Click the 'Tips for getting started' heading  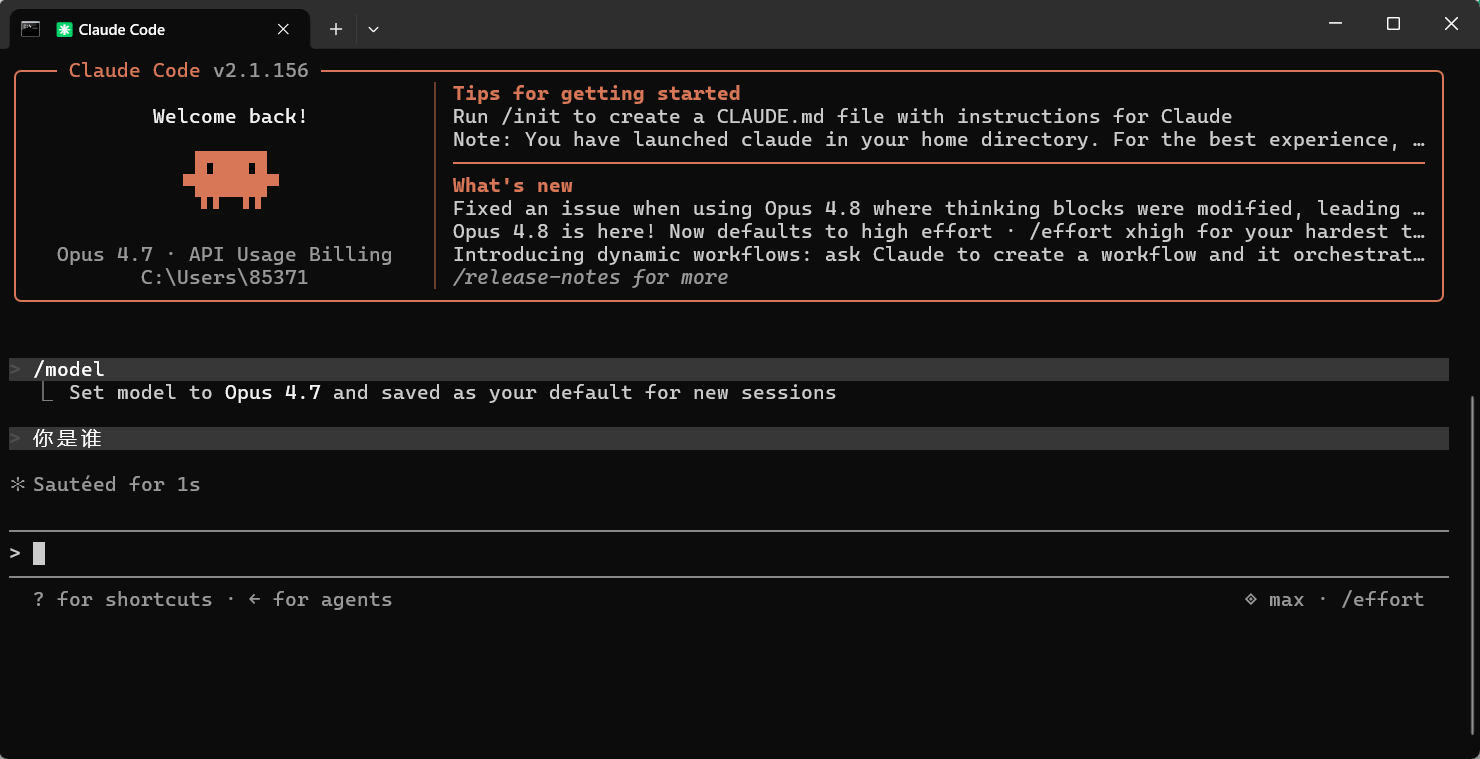(596, 93)
